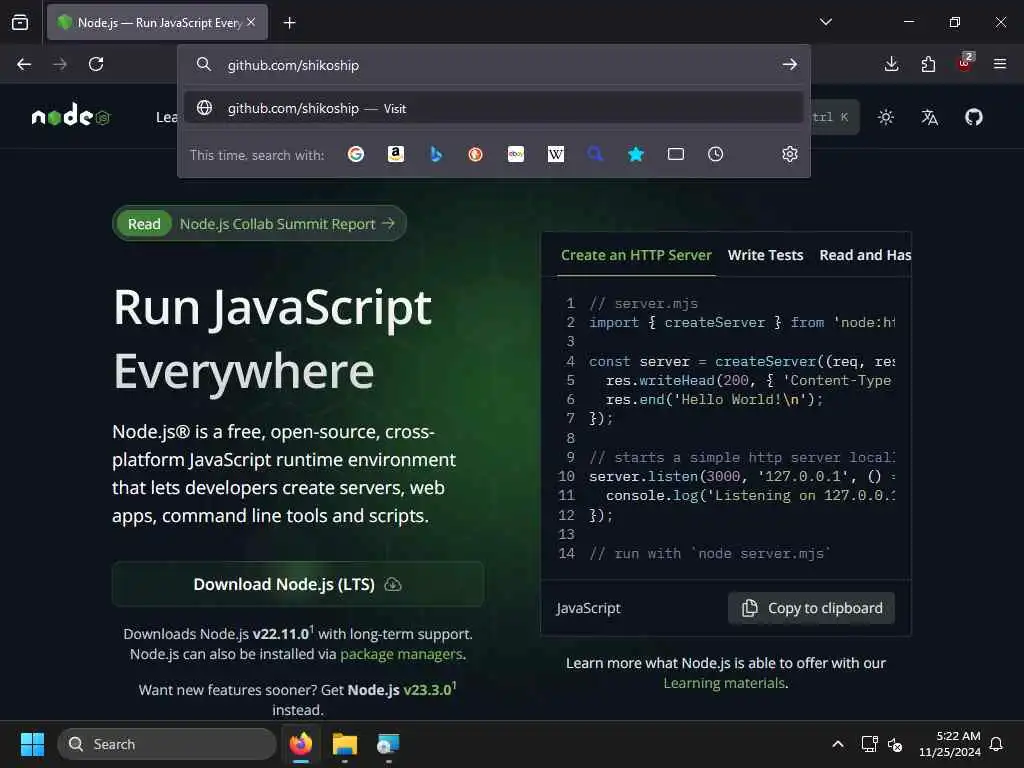Close the Node.js tab
The height and width of the screenshot is (768, 1024).
tap(251, 22)
